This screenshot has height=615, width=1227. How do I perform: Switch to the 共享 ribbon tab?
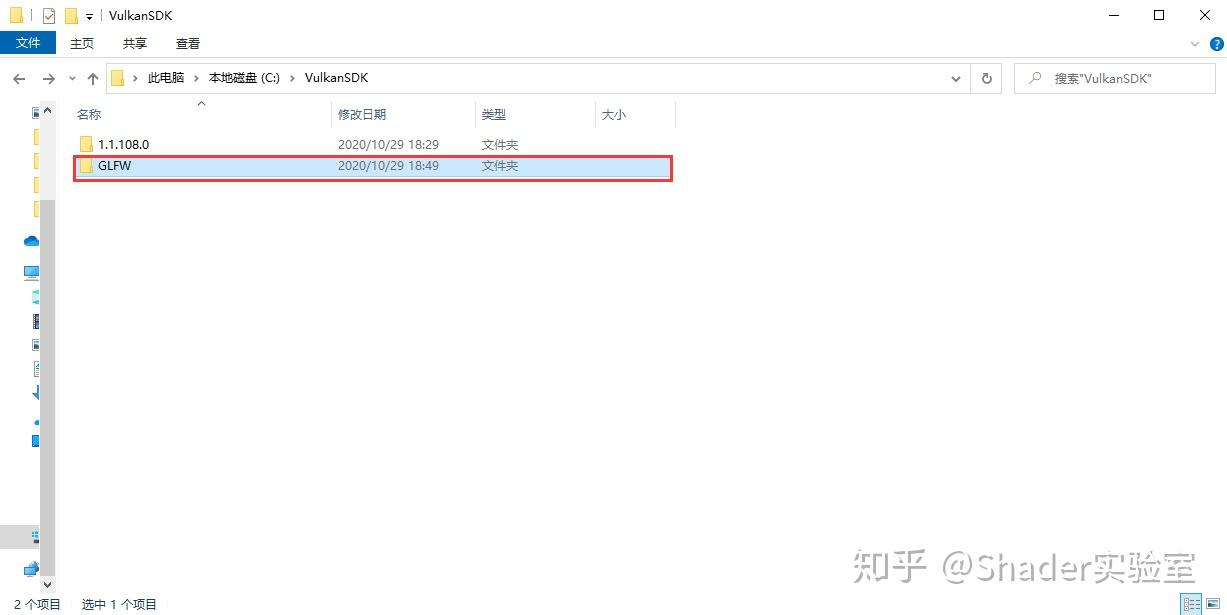point(135,43)
